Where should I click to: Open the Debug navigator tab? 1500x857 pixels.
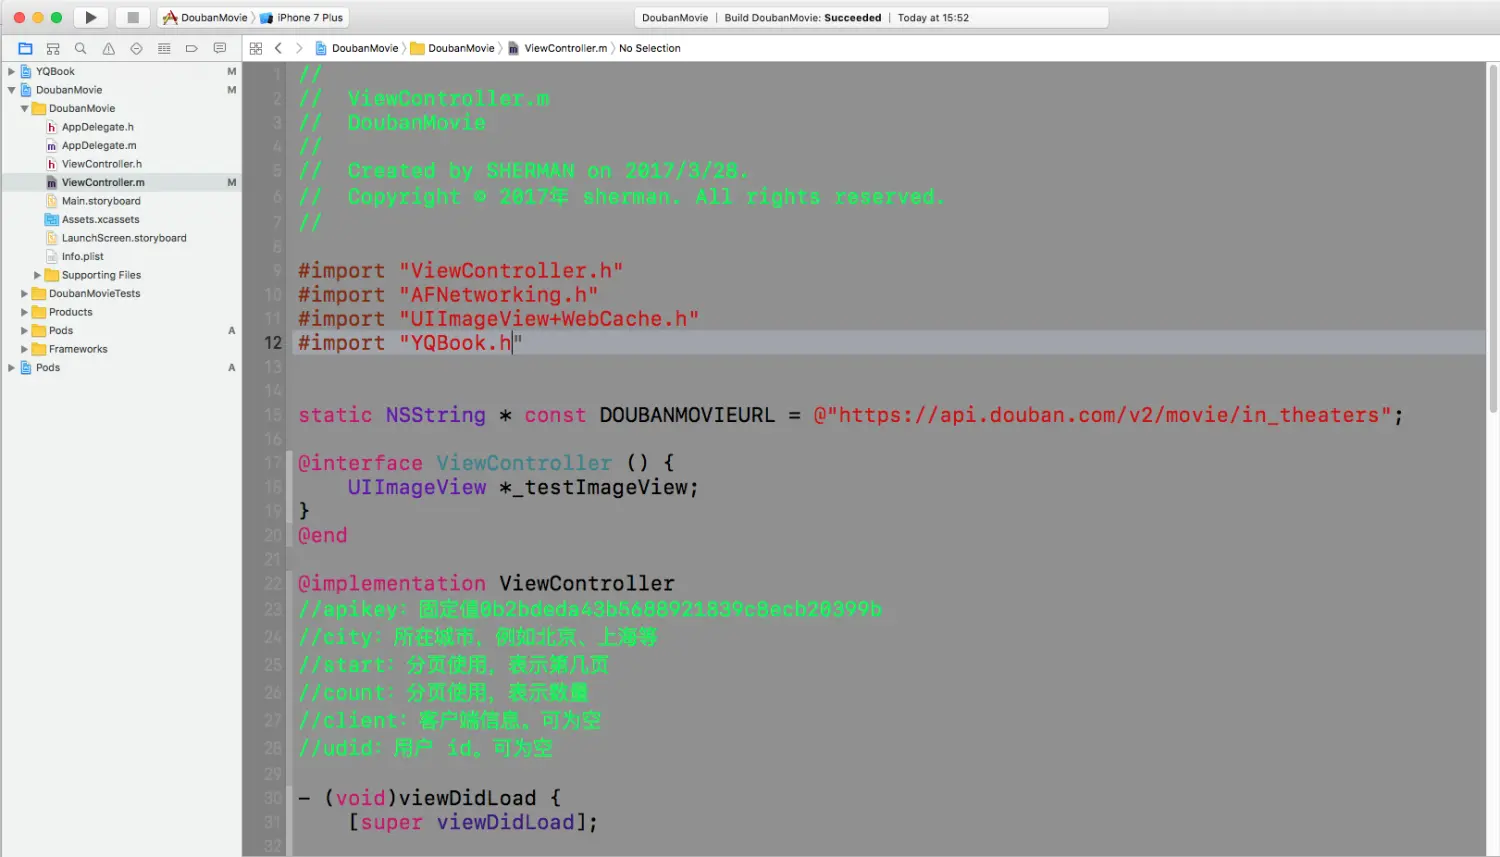click(x=164, y=48)
